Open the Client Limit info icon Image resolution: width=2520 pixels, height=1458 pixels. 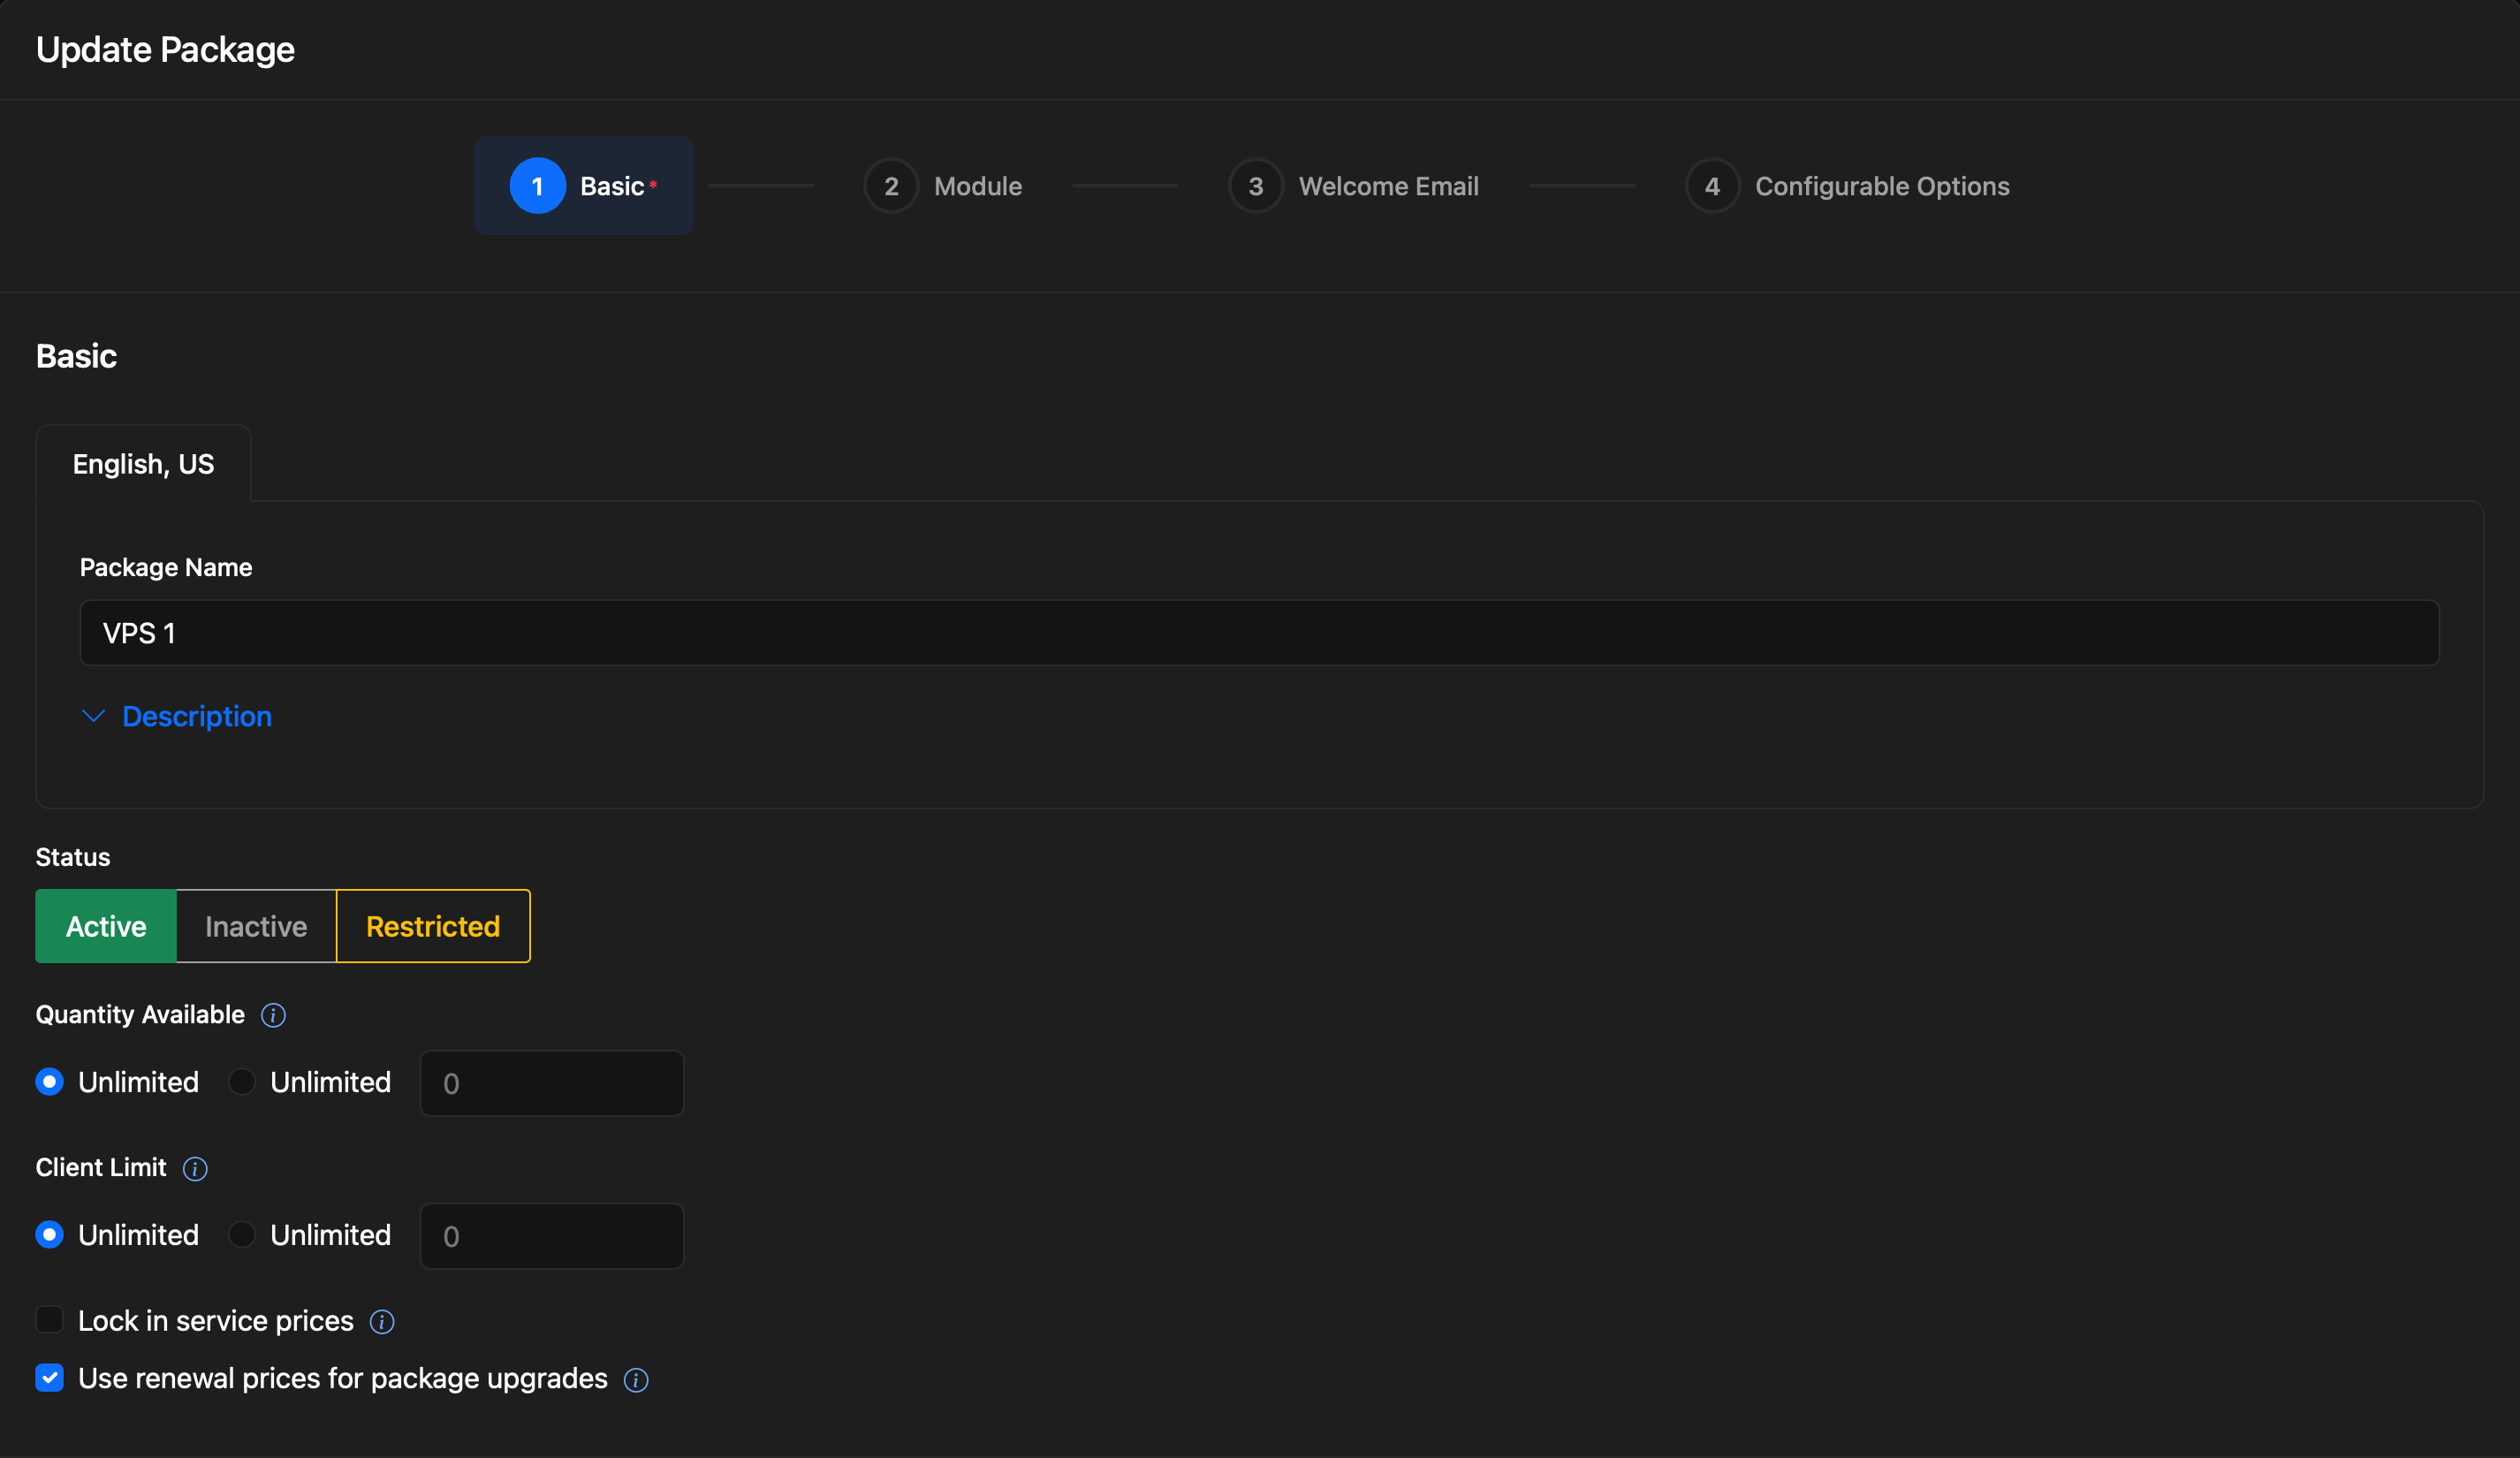coord(195,1168)
